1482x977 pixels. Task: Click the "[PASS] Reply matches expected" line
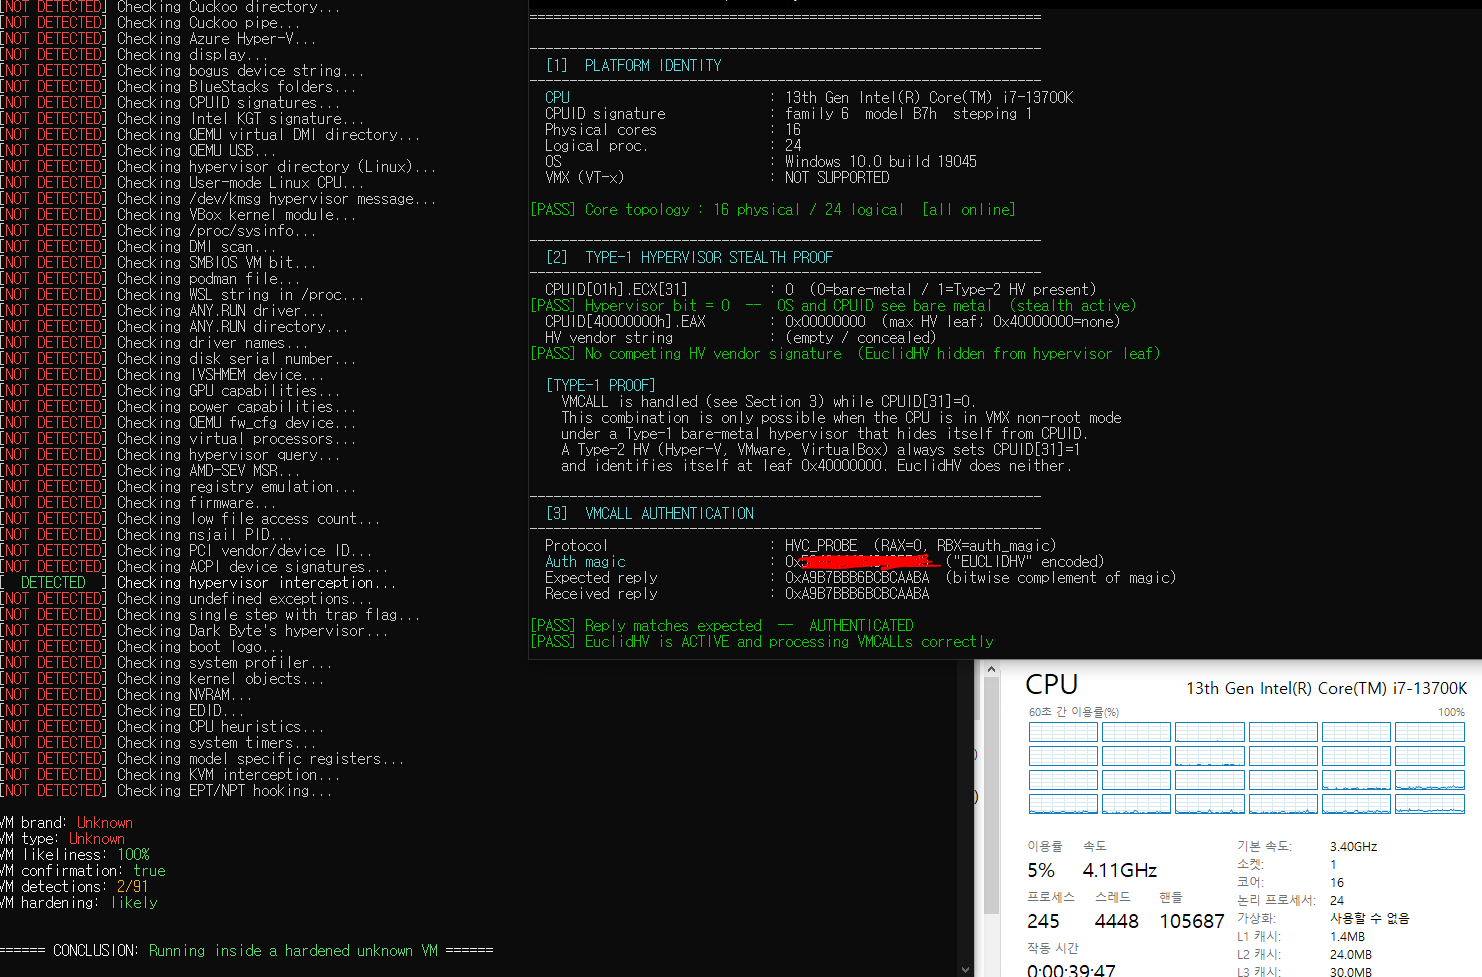[x=722, y=626]
